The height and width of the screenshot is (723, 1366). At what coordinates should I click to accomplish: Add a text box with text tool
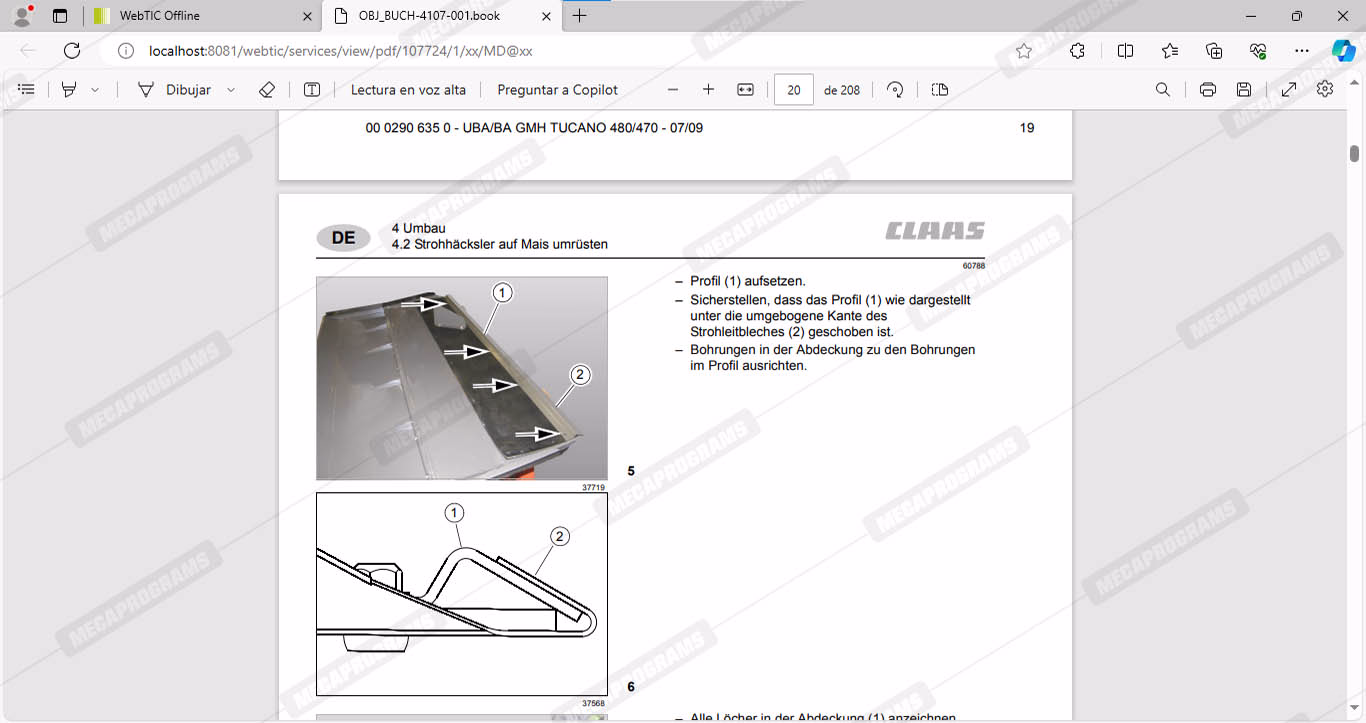tap(312, 90)
